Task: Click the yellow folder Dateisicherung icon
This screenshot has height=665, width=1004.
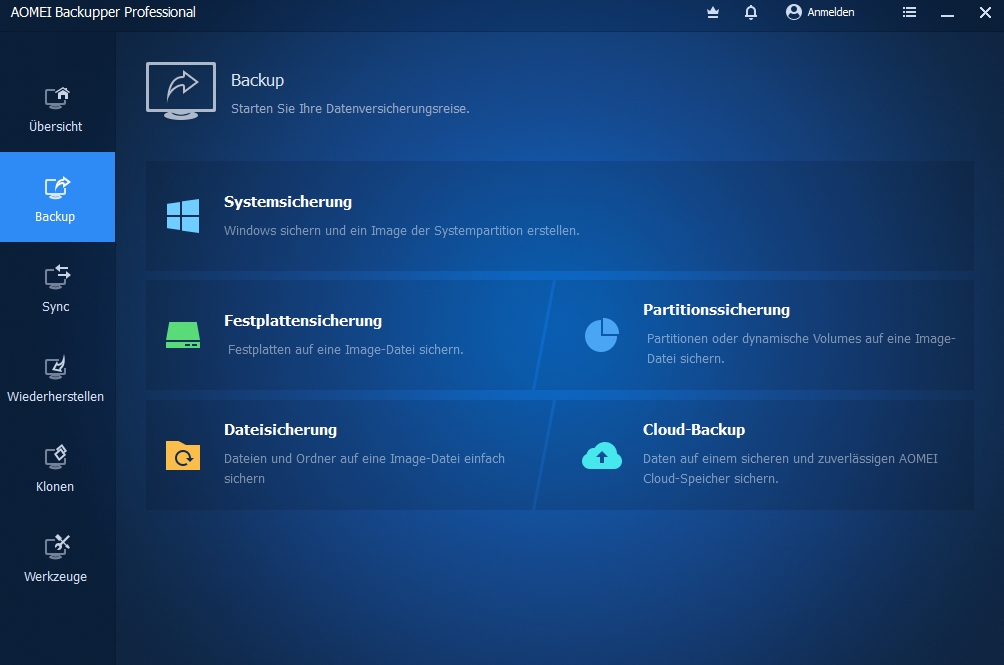Action: point(183,455)
